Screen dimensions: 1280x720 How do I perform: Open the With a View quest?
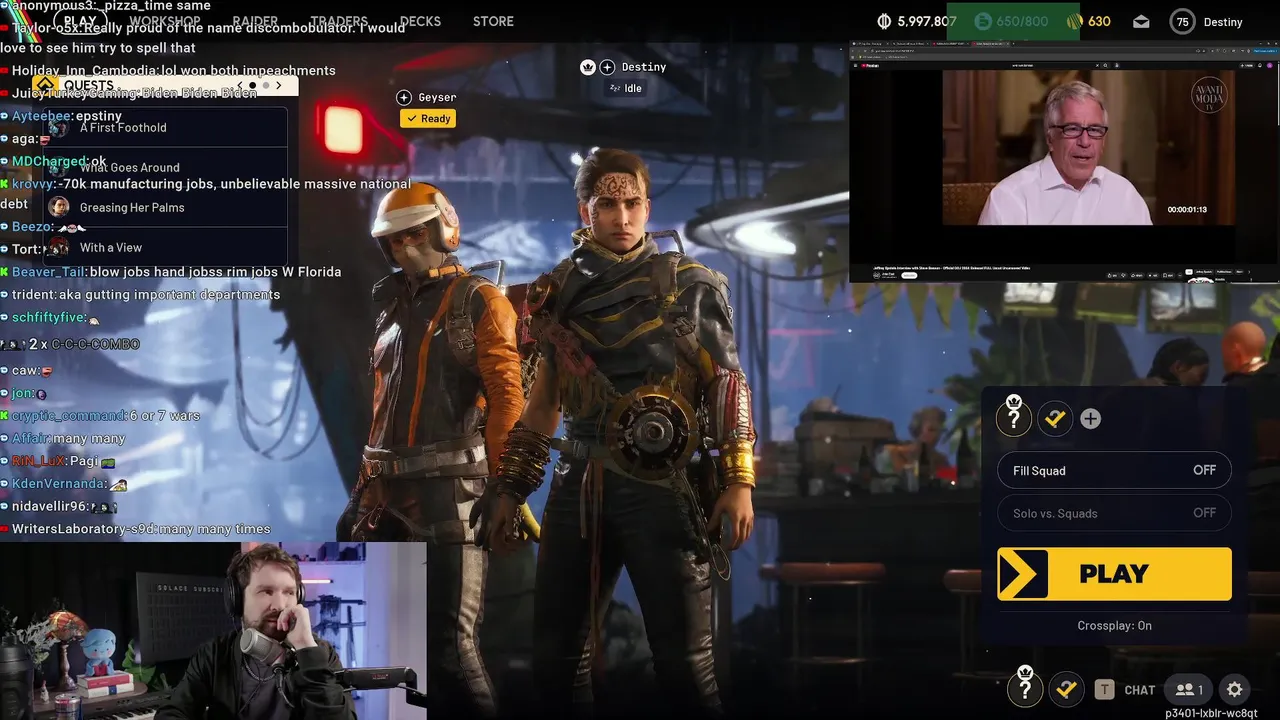coord(166,247)
